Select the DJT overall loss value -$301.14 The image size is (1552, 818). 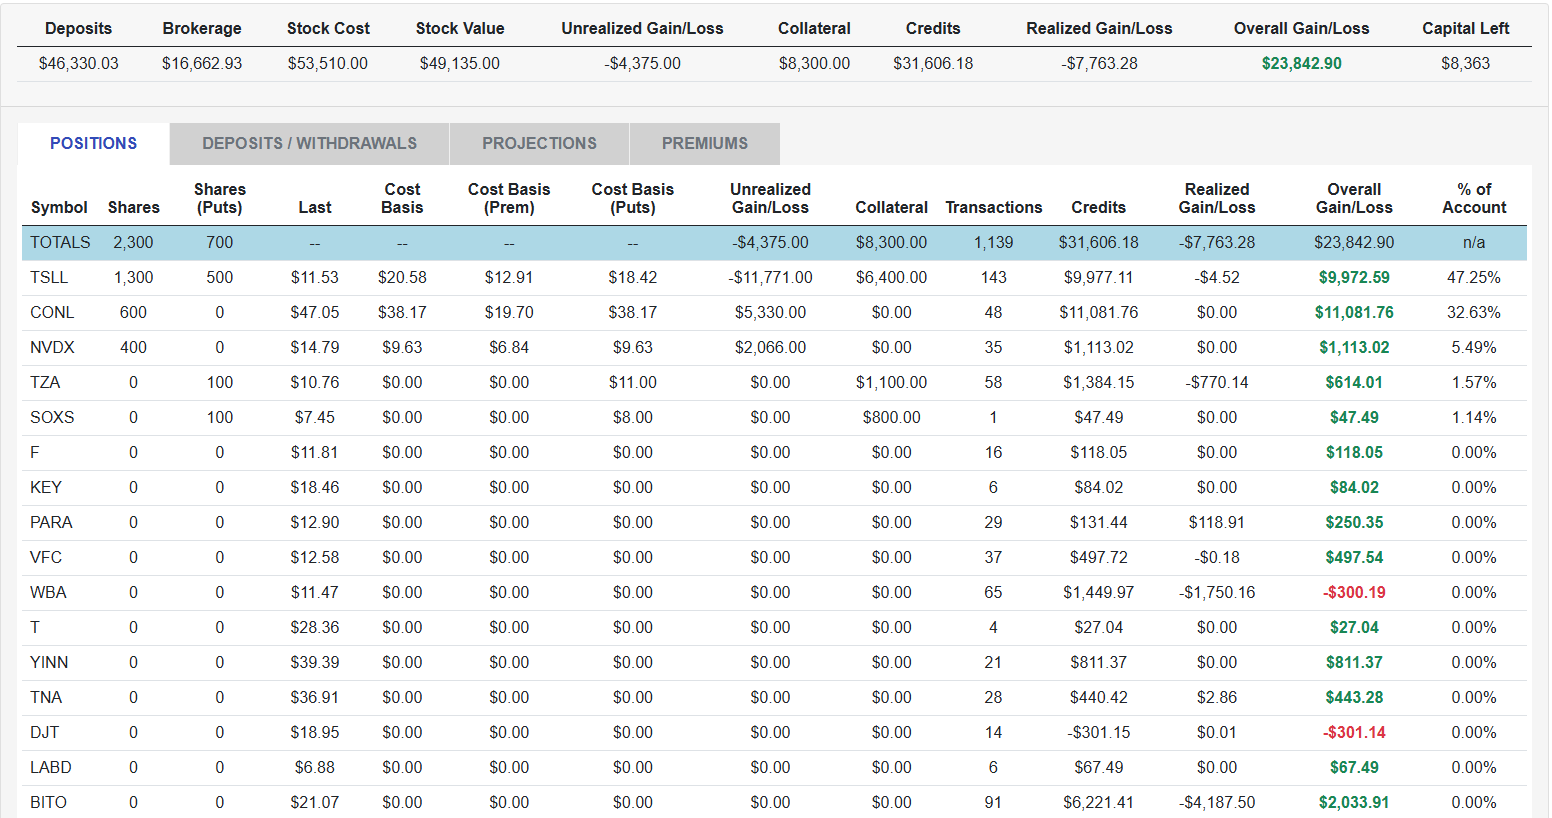pyautogui.click(x=1354, y=732)
